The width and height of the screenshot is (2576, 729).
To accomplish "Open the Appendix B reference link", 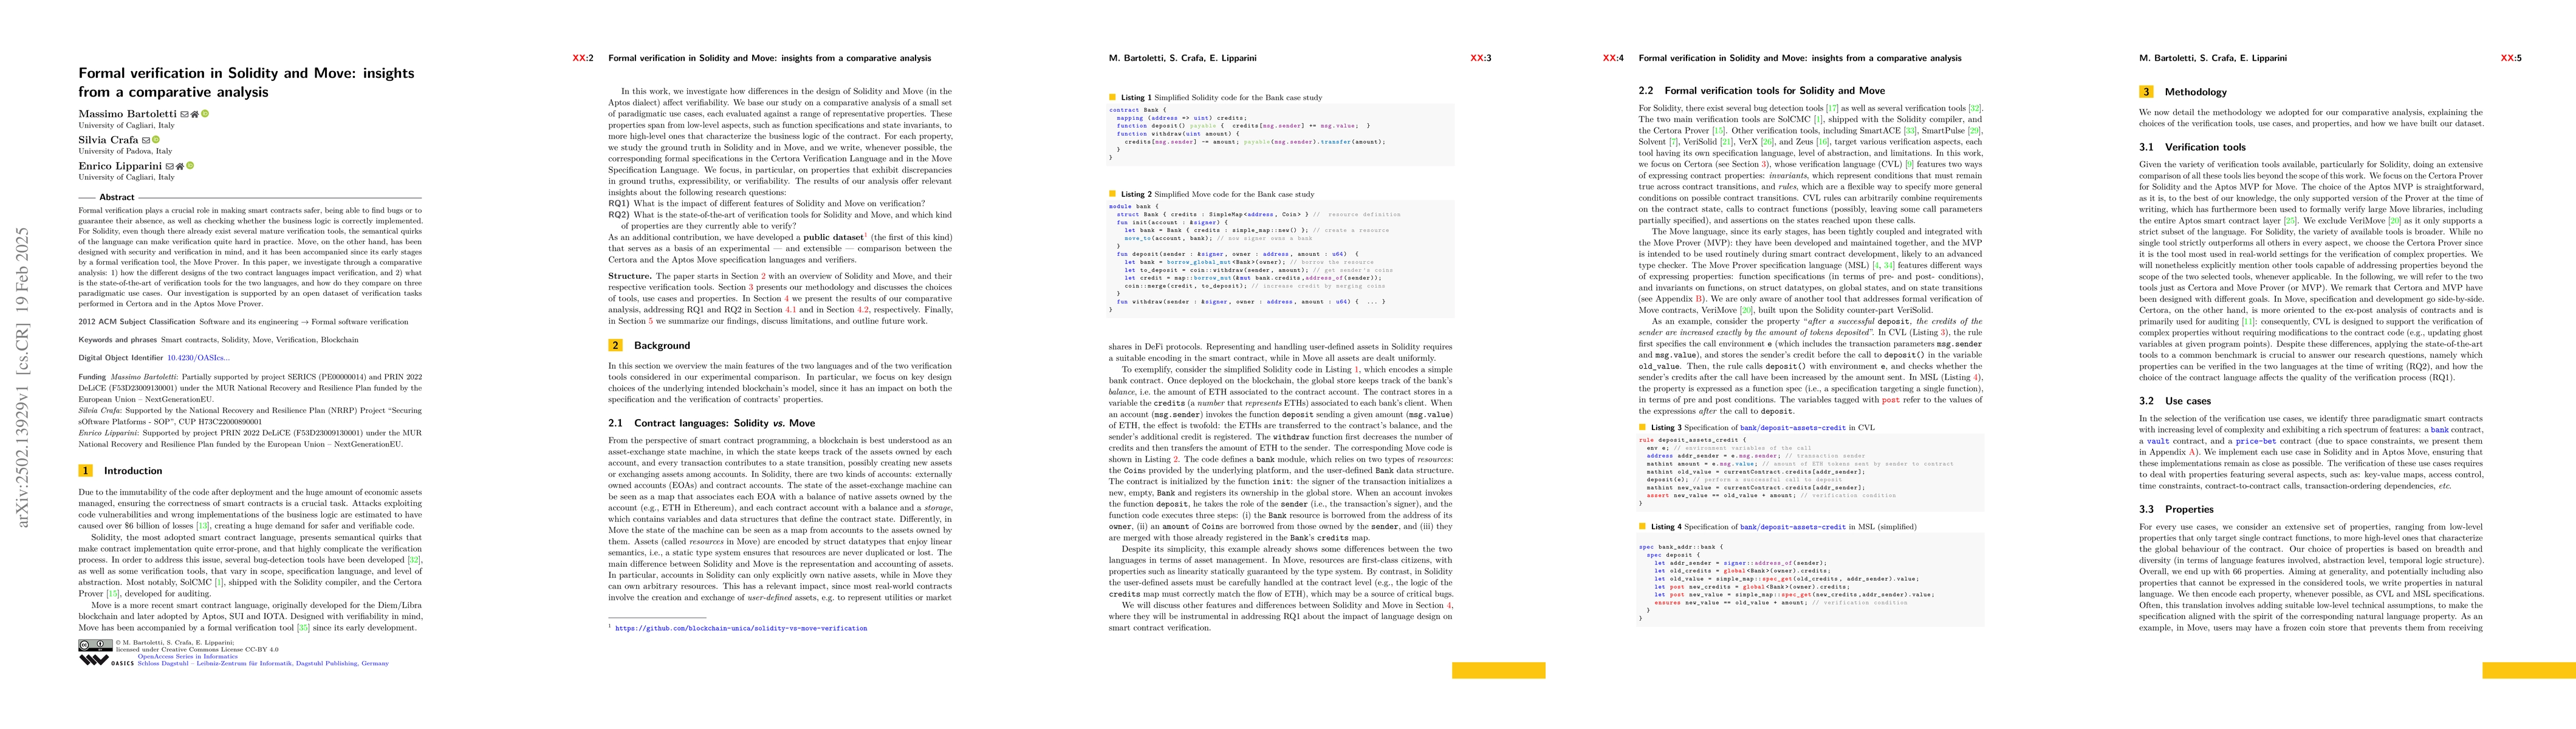I will click(1699, 299).
